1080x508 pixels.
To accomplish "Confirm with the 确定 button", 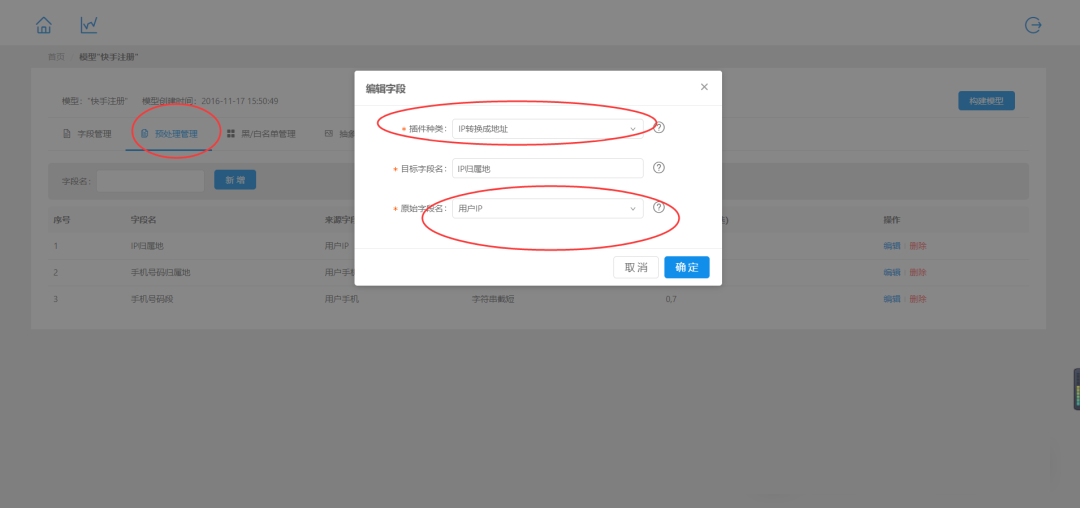I will click(x=687, y=267).
